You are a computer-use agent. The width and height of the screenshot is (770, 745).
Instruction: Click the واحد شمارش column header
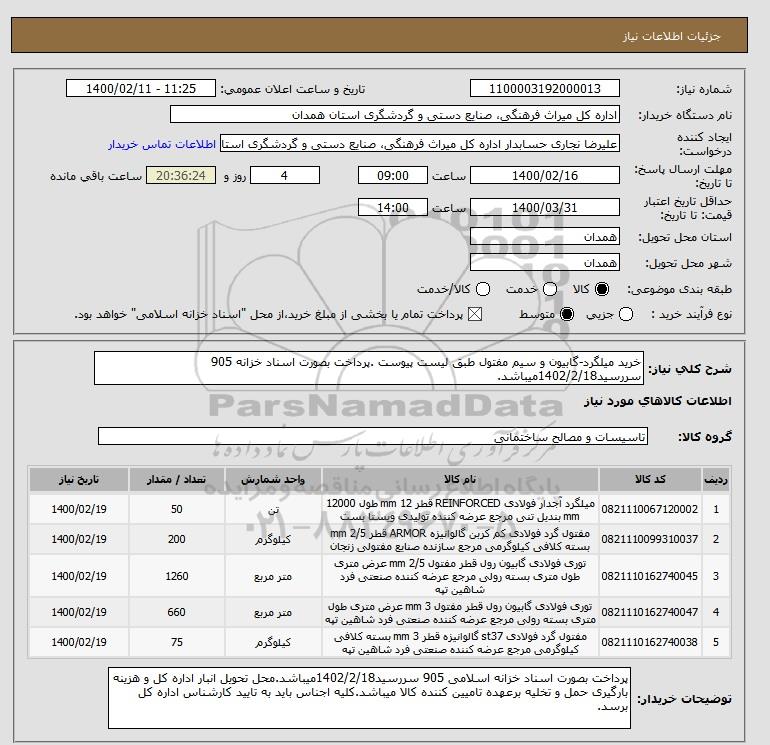[x=273, y=480]
